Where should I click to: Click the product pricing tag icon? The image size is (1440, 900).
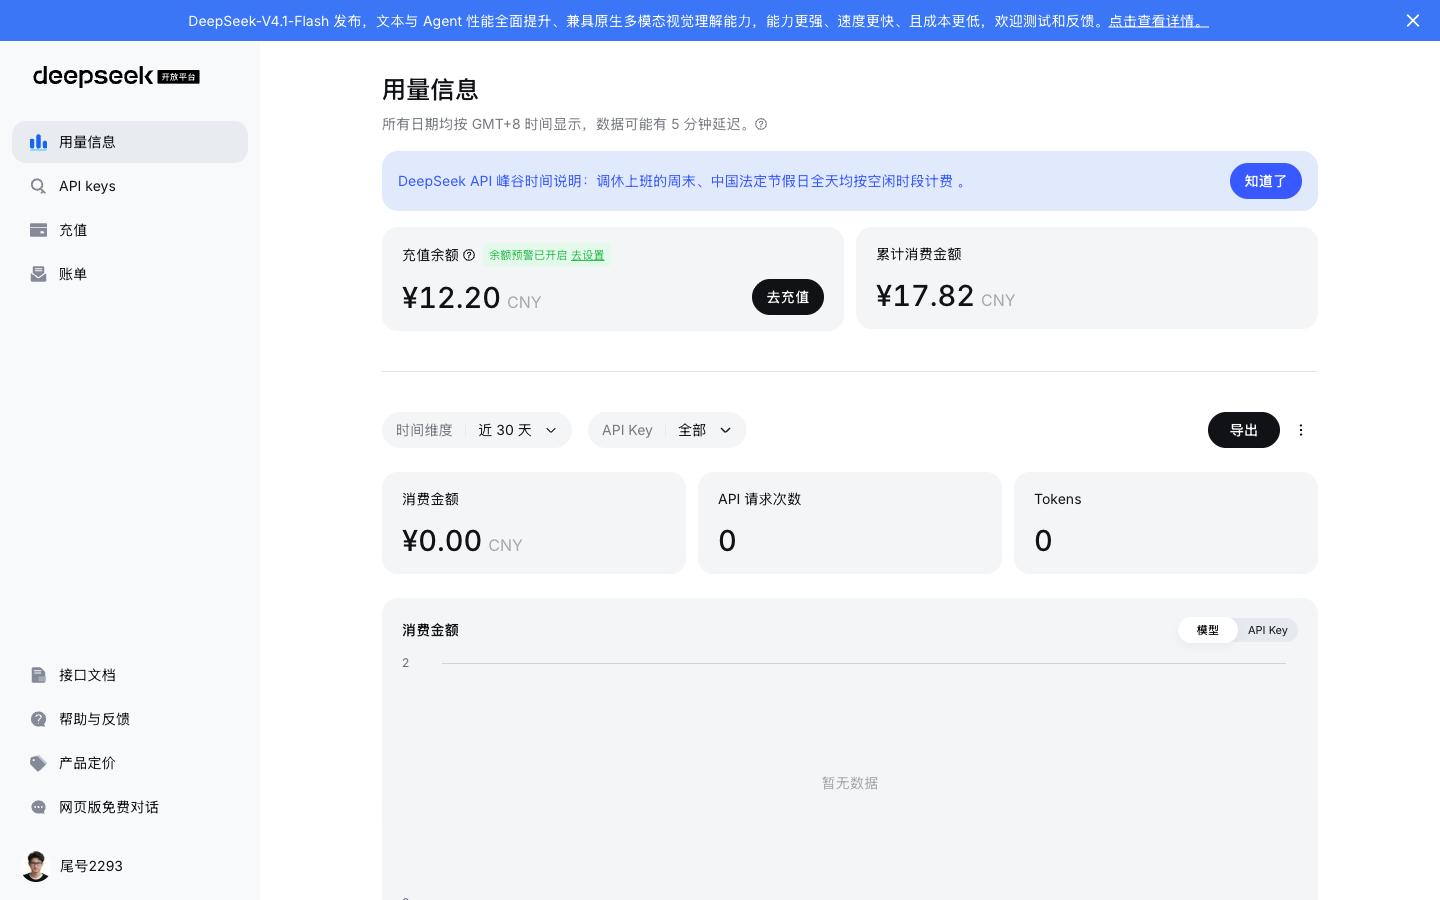pyautogui.click(x=38, y=763)
